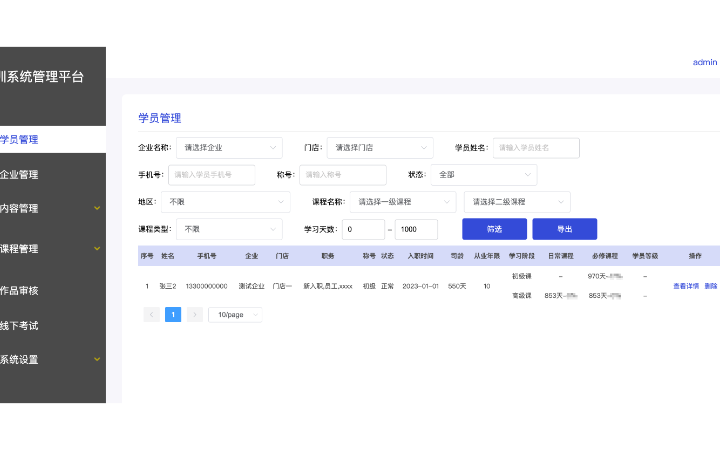Click the phone number 13300000000 cell
The image size is (720, 450).
click(x=207, y=286)
